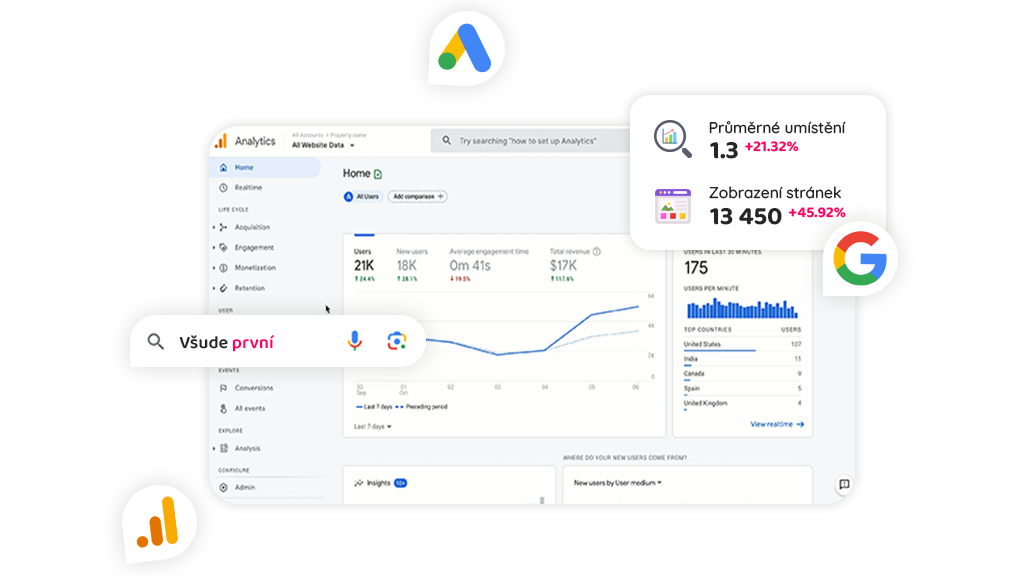Click the Add comparison button
The width and height of the screenshot is (1024, 576).
click(x=418, y=197)
